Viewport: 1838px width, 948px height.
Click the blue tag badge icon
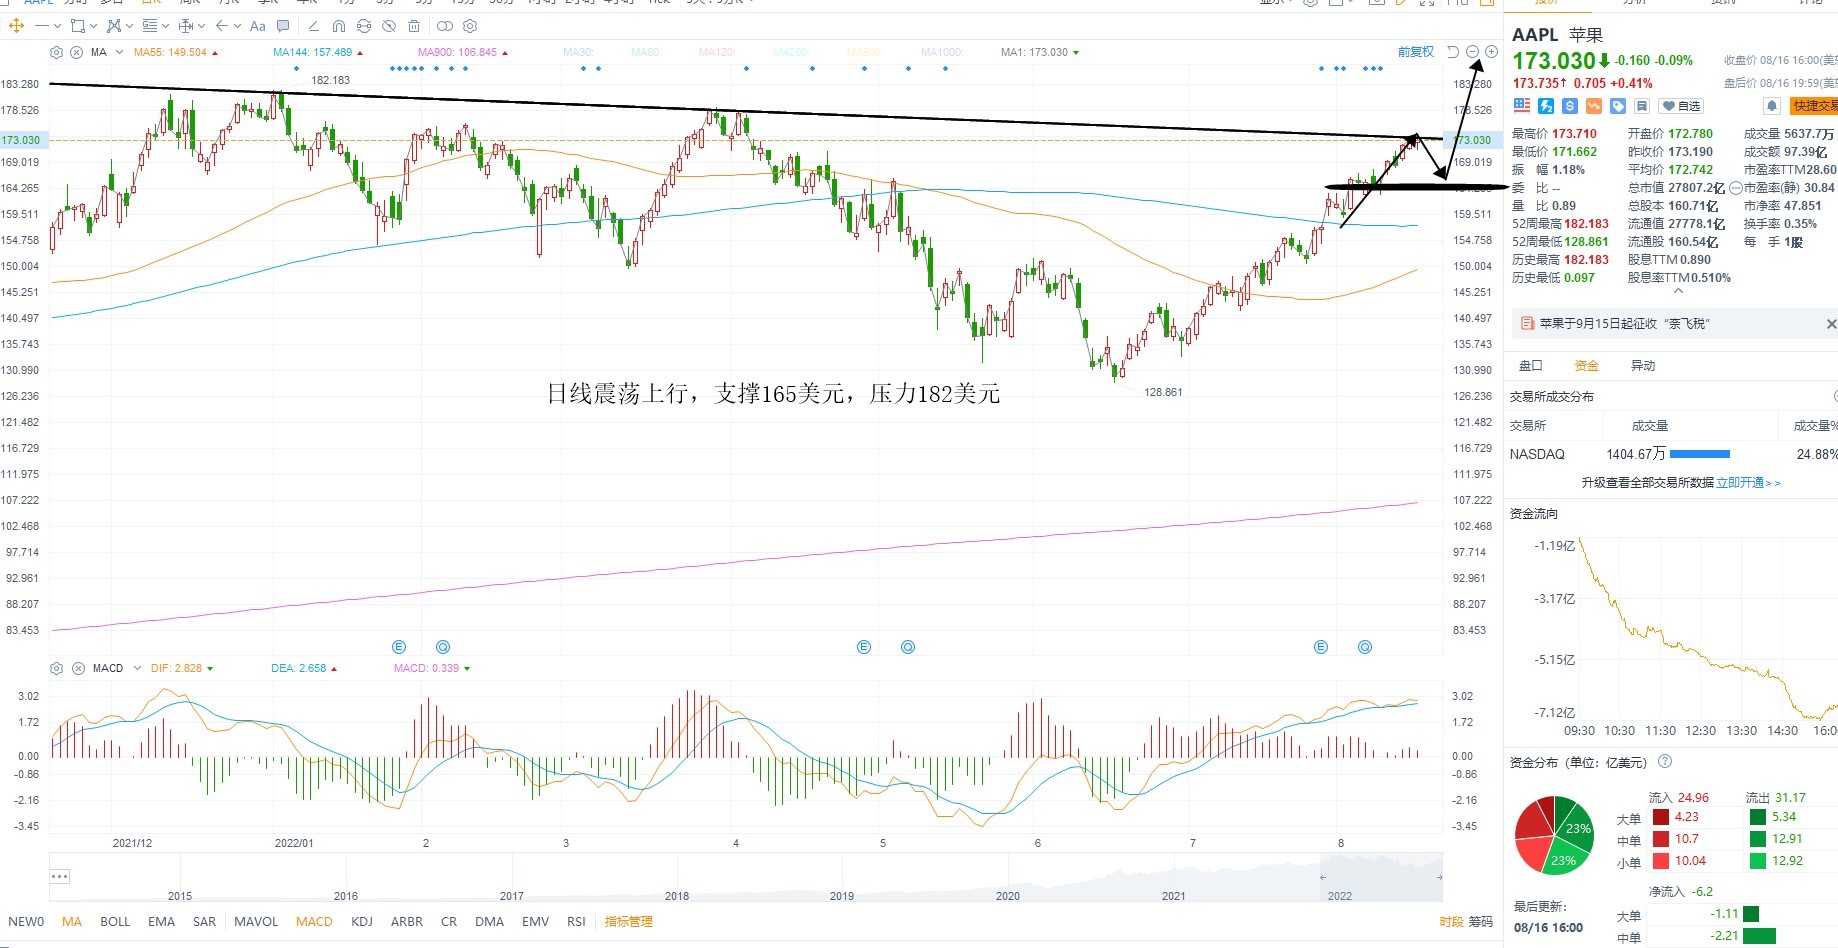(x=1618, y=106)
